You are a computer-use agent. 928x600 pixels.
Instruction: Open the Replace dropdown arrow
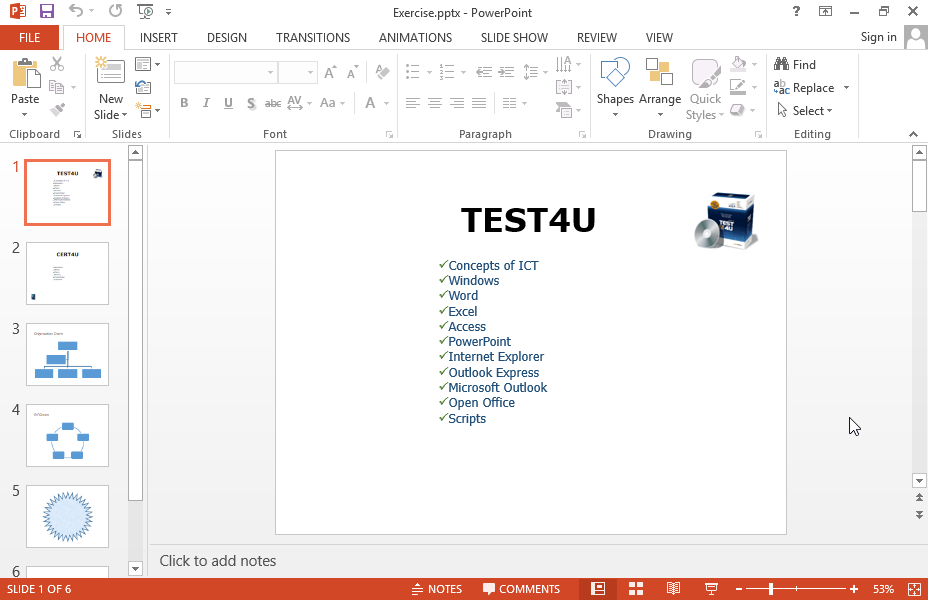846,88
